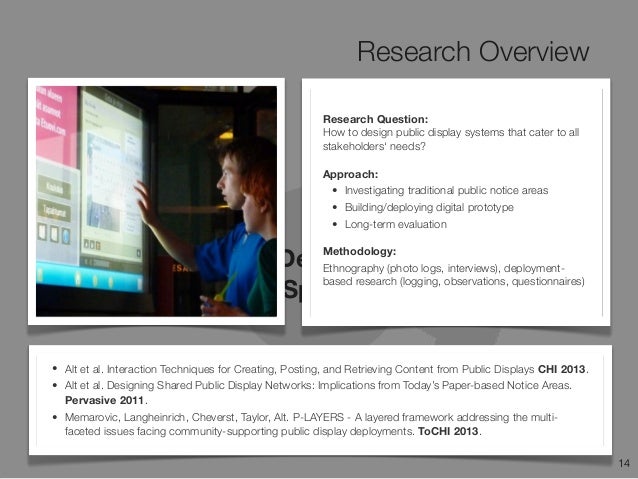The height and width of the screenshot is (479, 638).
Task: Select 'Investigating traditional public notice areas' bullet
Action: (x=446, y=190)
